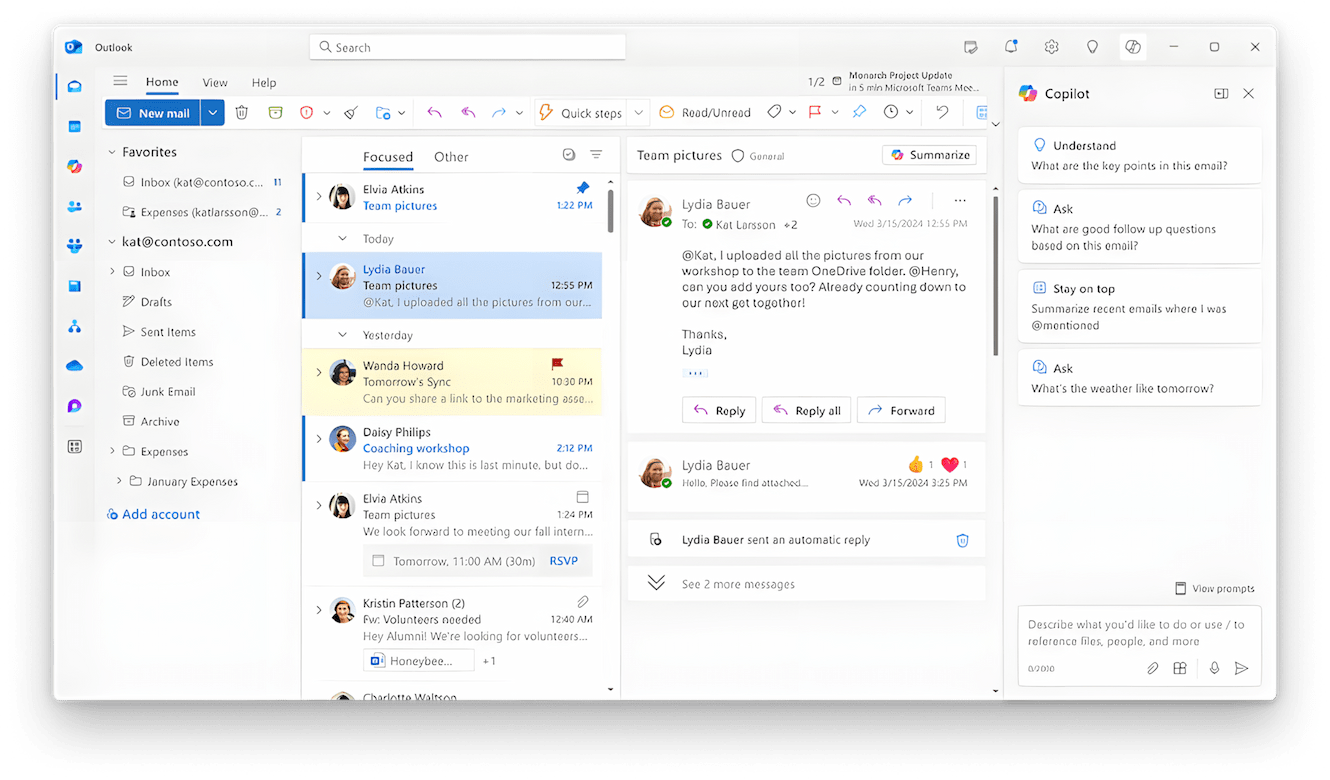
Task: Click the Reply all button below message
Action: coord(806,410)
